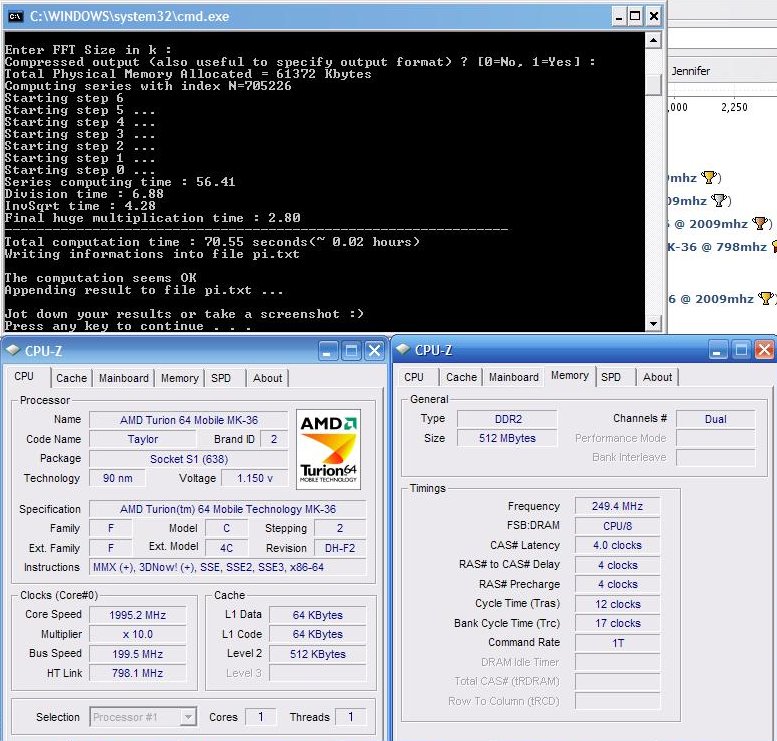The width and height of the screenshot is (777, 741).
Task: Open SPD tab in right CPU-Z window
Action: click(611, 377)
